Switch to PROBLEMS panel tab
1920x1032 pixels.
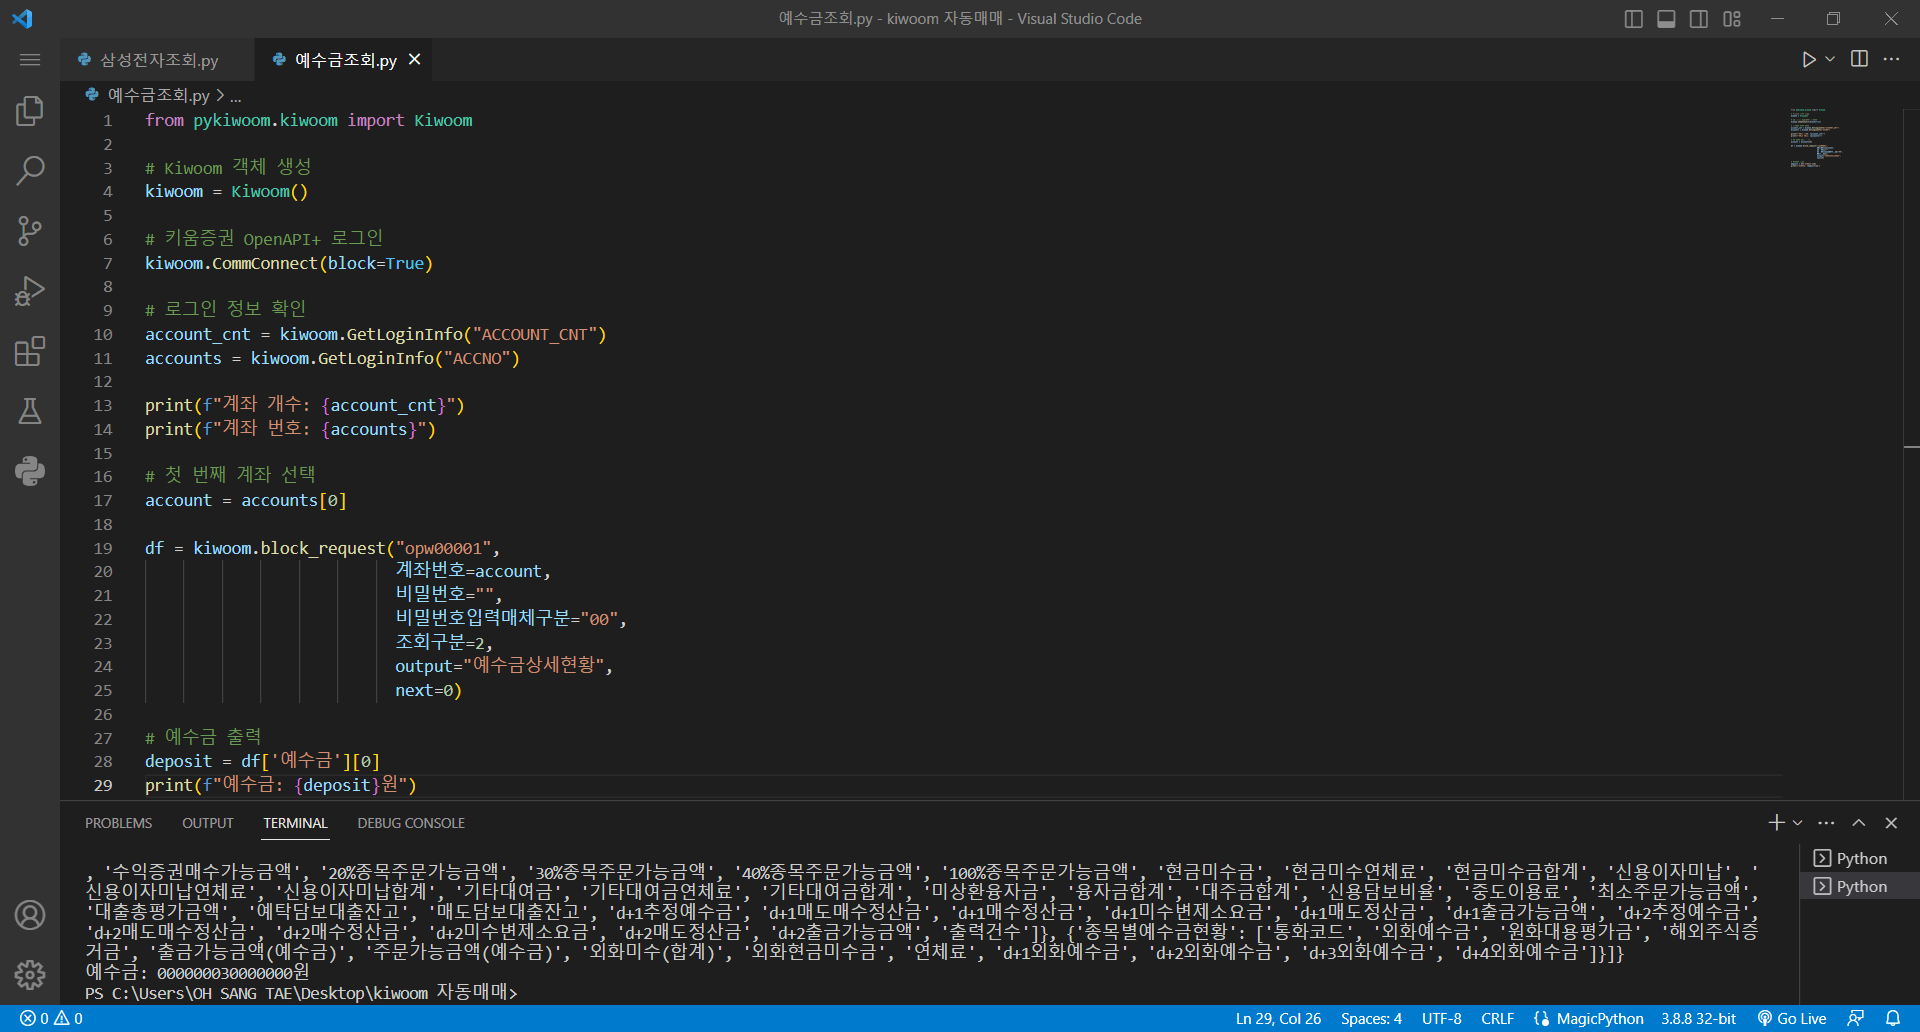coord(118,823)
